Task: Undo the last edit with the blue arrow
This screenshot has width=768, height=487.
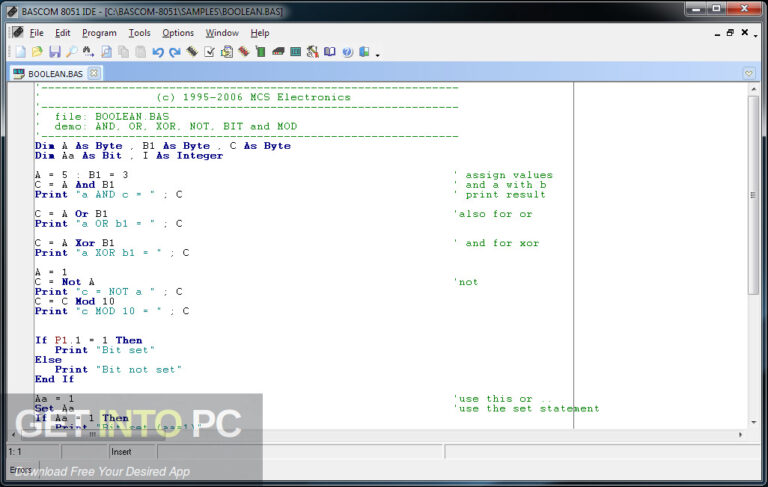Action: pyautogui.click(x=158, y=51)
